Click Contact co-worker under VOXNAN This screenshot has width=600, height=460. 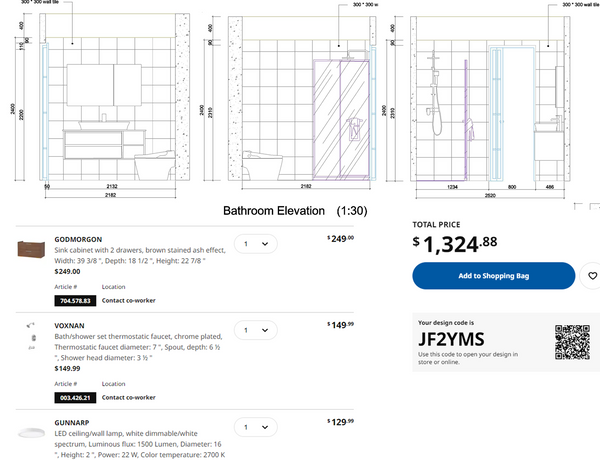[x=129, y=397]
